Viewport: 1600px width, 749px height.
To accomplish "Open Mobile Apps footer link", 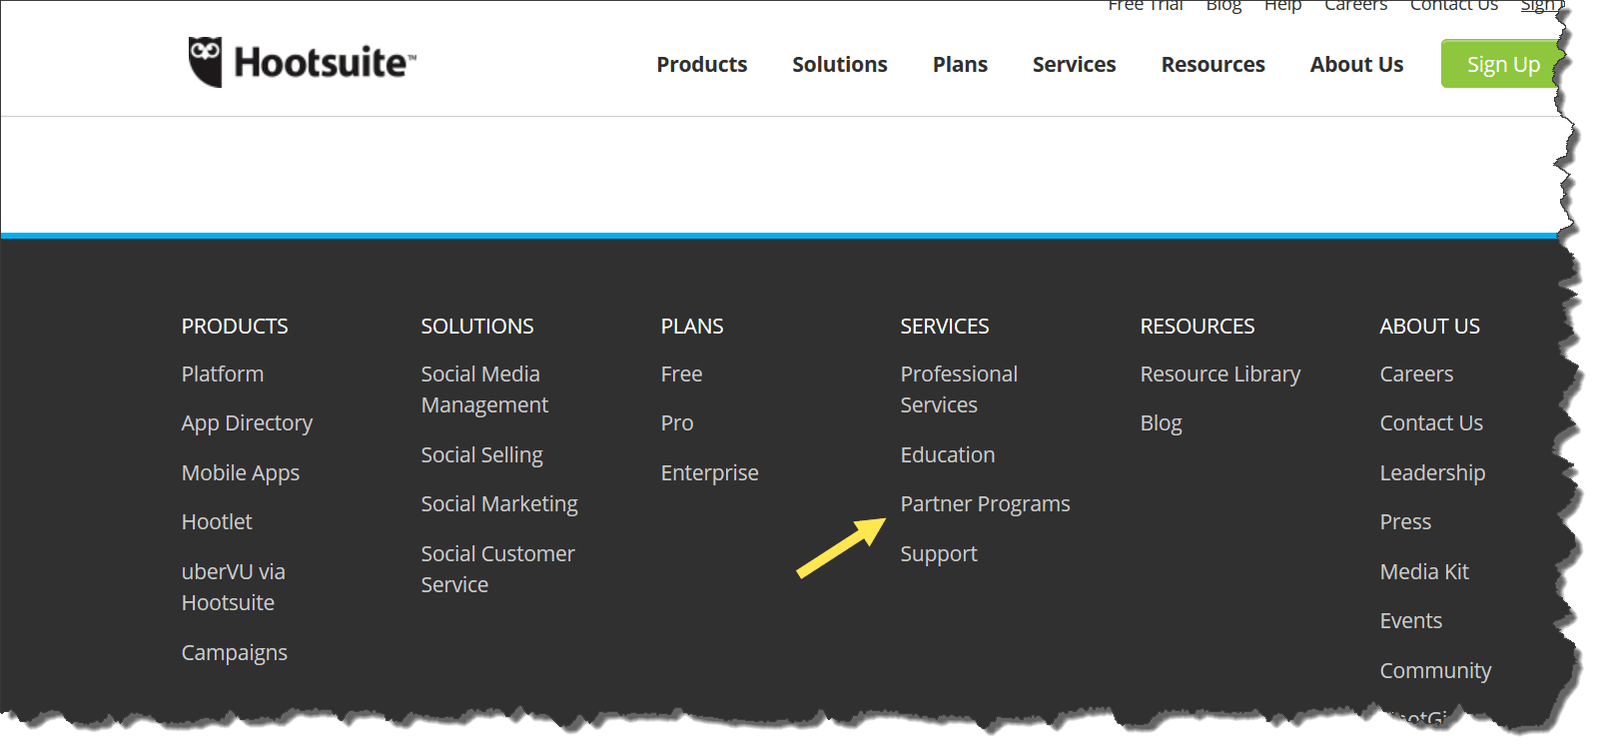I will pos(240,473).
